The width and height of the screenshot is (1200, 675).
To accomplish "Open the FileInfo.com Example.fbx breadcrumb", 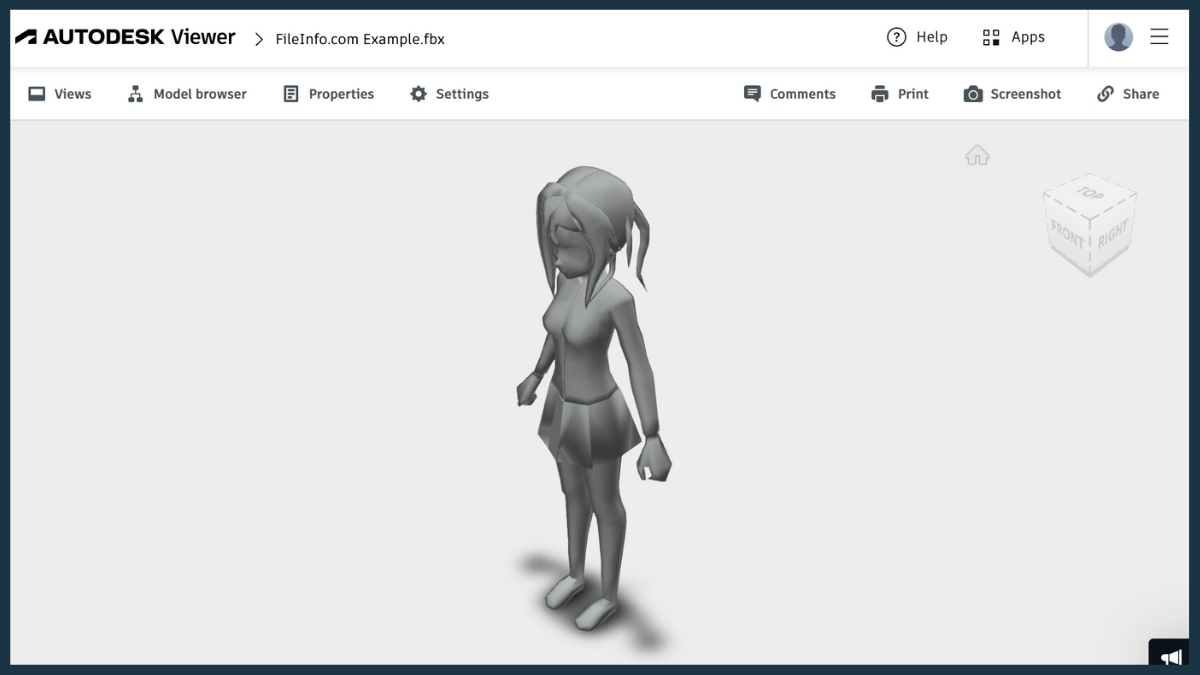I will 360,39.
